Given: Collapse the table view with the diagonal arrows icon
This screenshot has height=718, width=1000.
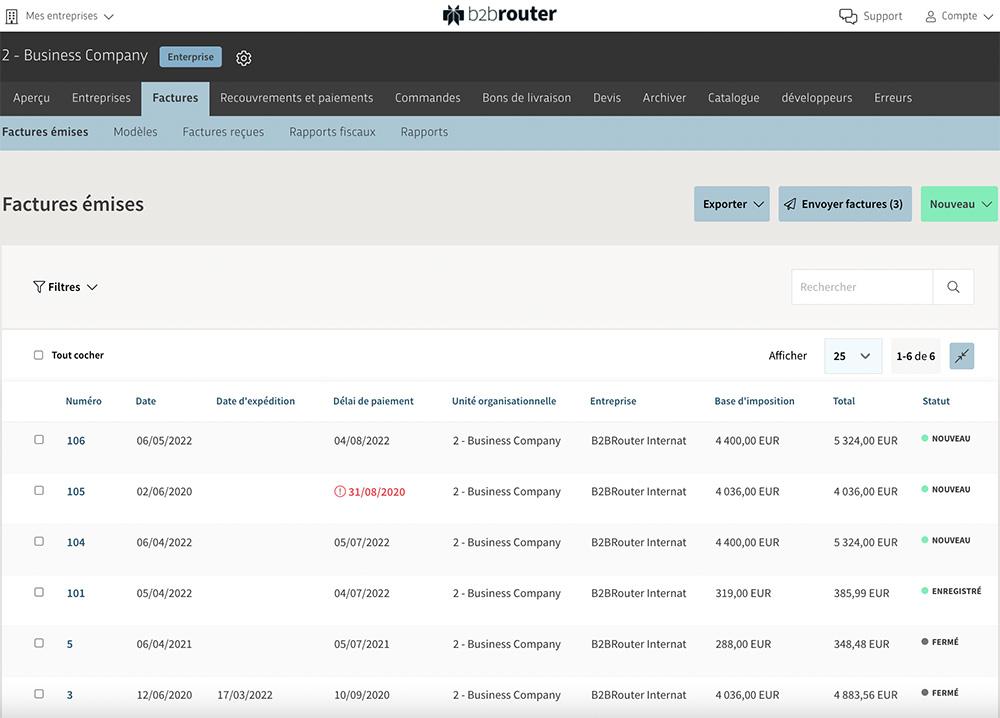Looking at the screenshot, I should coord(961,355).
